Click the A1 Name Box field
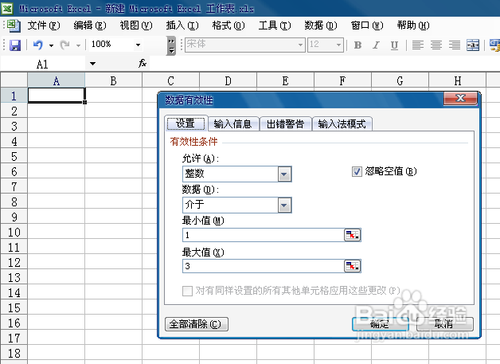 (43, 64)
